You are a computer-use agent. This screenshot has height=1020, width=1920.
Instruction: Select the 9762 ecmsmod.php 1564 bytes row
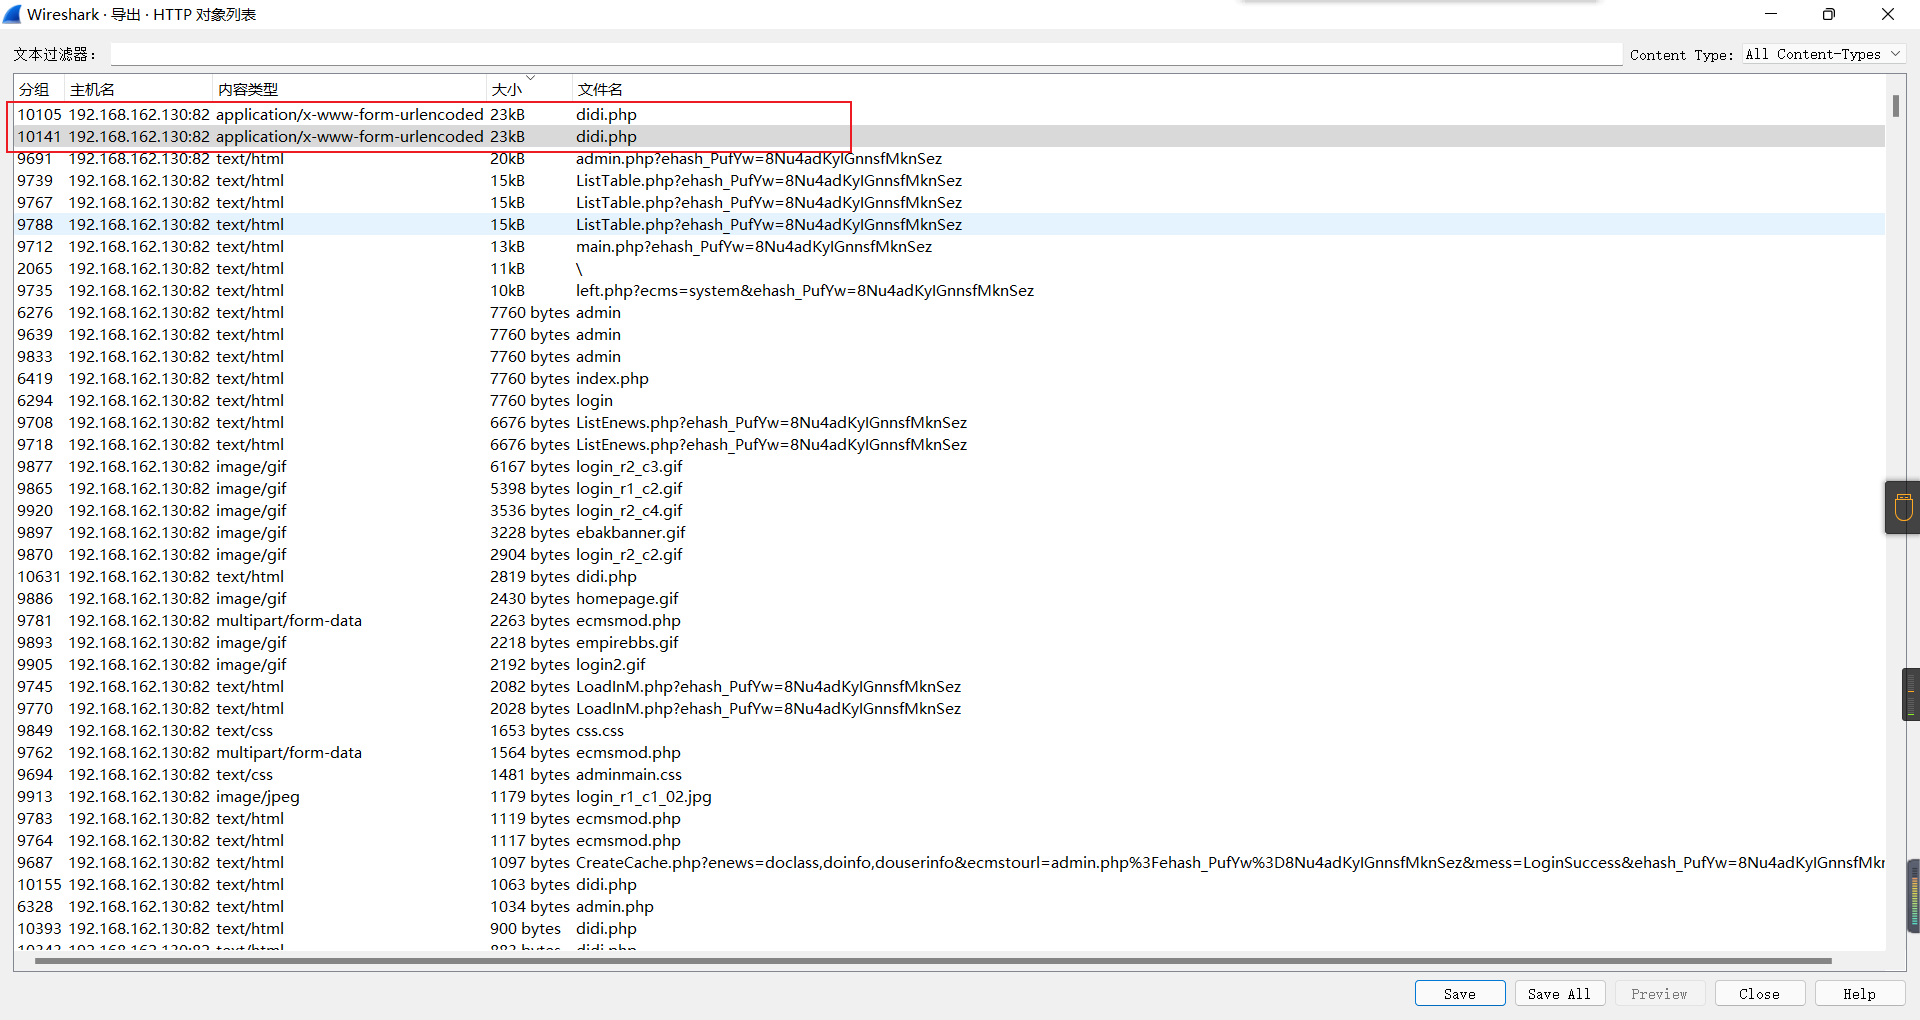(949, 753)
